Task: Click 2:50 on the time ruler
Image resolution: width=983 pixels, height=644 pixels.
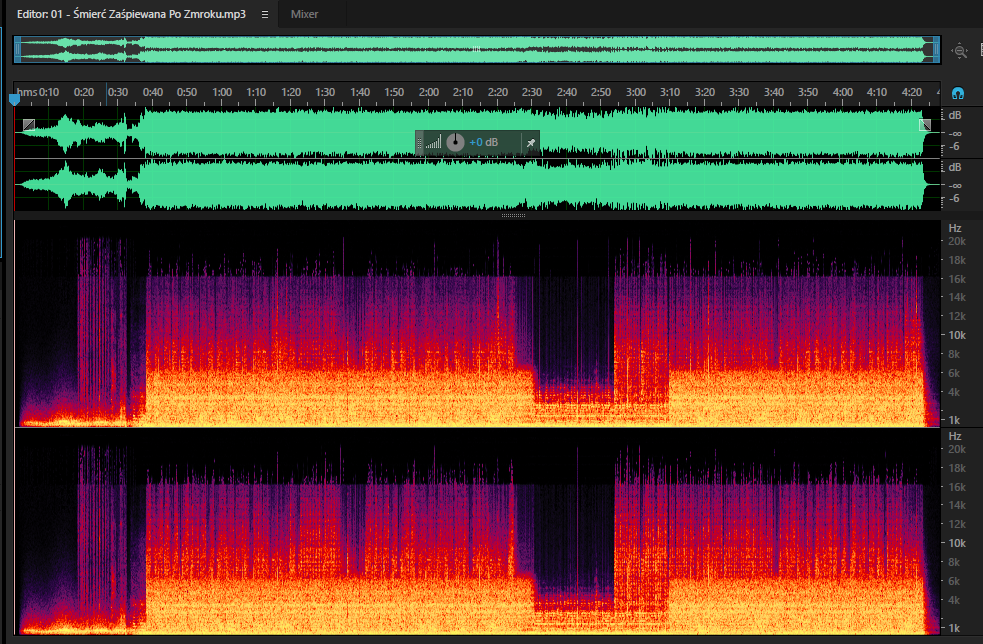Action: (x=601, y=92)
